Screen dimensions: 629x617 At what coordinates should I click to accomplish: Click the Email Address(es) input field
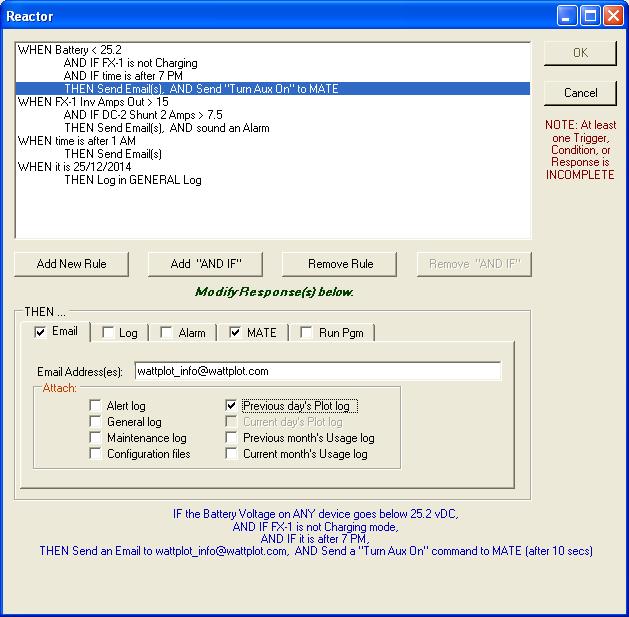(x=316, y=371)
